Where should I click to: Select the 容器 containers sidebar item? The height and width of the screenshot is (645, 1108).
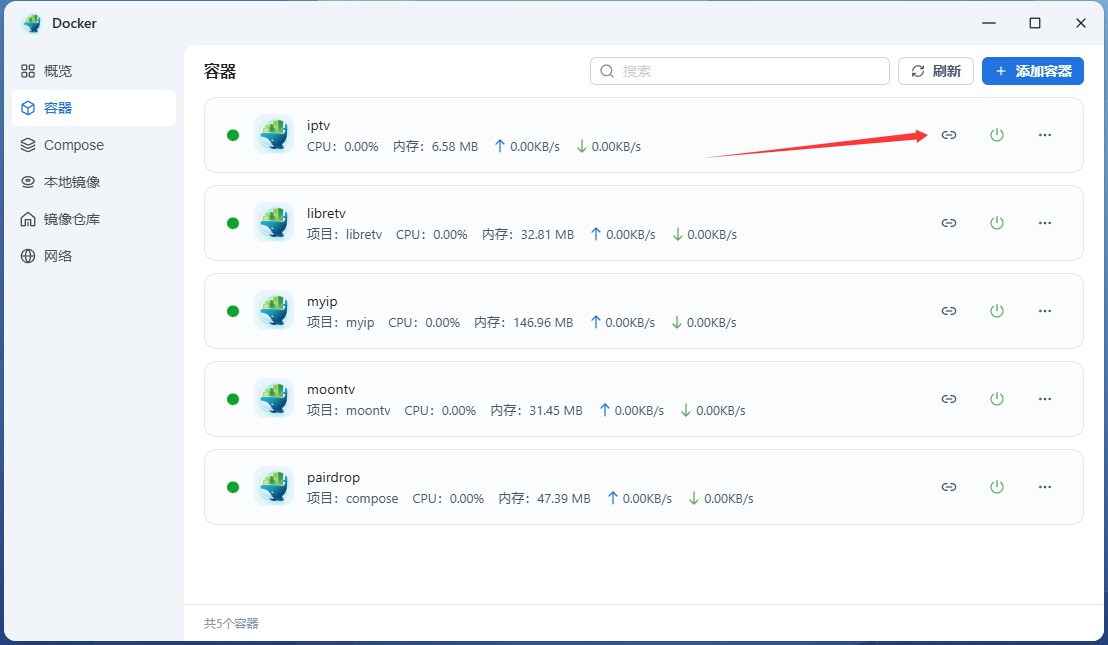[x=94, y=108]
